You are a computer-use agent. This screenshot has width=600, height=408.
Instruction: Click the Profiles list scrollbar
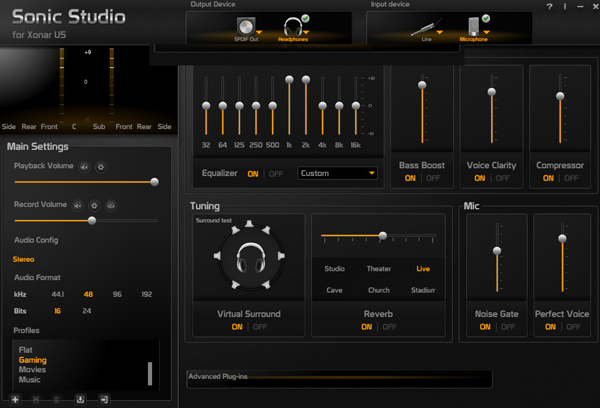pyautogui.click(x=150, y=373)
